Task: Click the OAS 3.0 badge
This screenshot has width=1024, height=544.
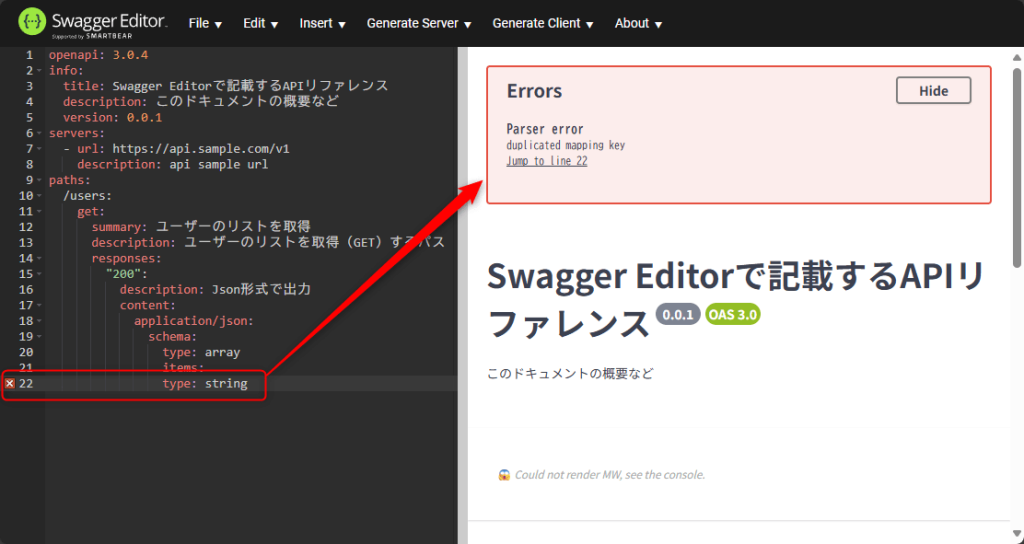Action: pos(733,314)
